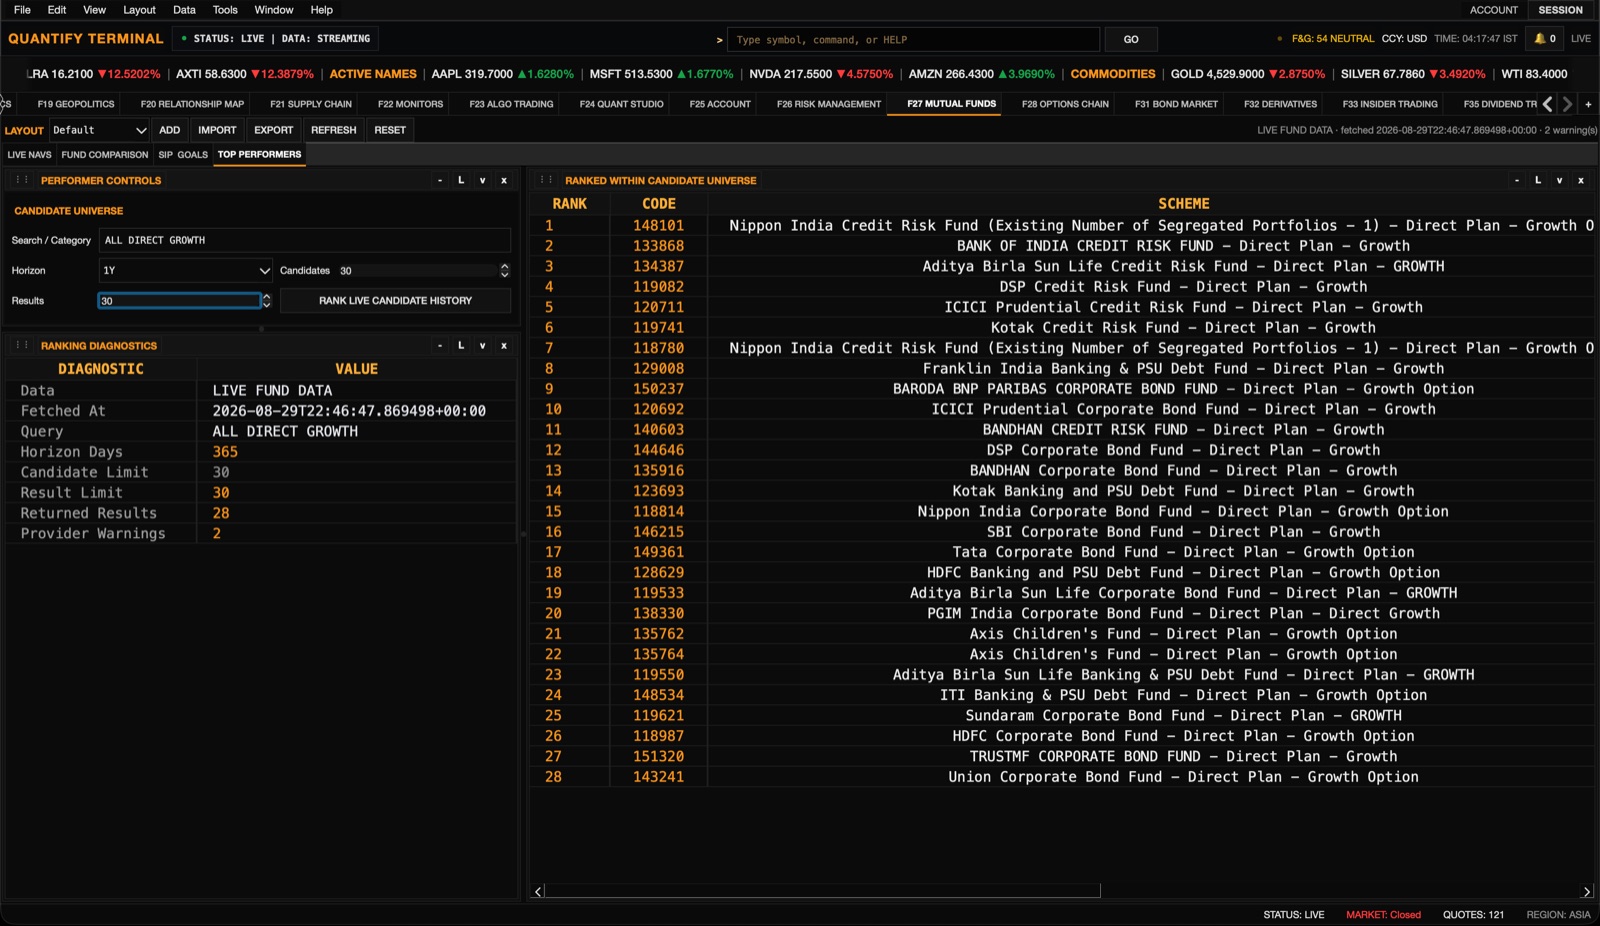The width and height of the screenshot is (1600, 926).
Task: Click Ranking Diagnostics panel drag handle
Action: coord(21,345)
